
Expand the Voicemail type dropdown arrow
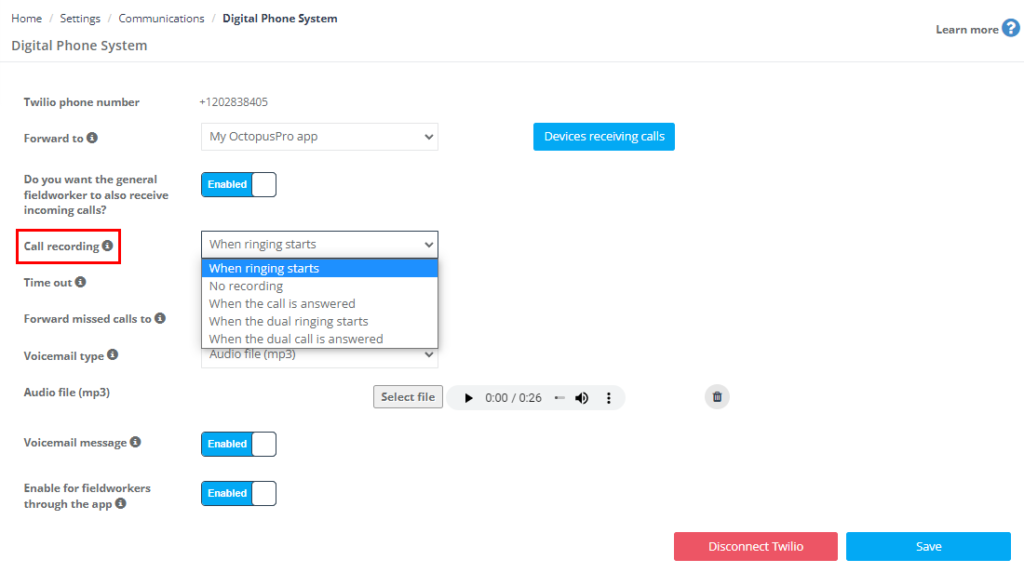tap(428, 355)
